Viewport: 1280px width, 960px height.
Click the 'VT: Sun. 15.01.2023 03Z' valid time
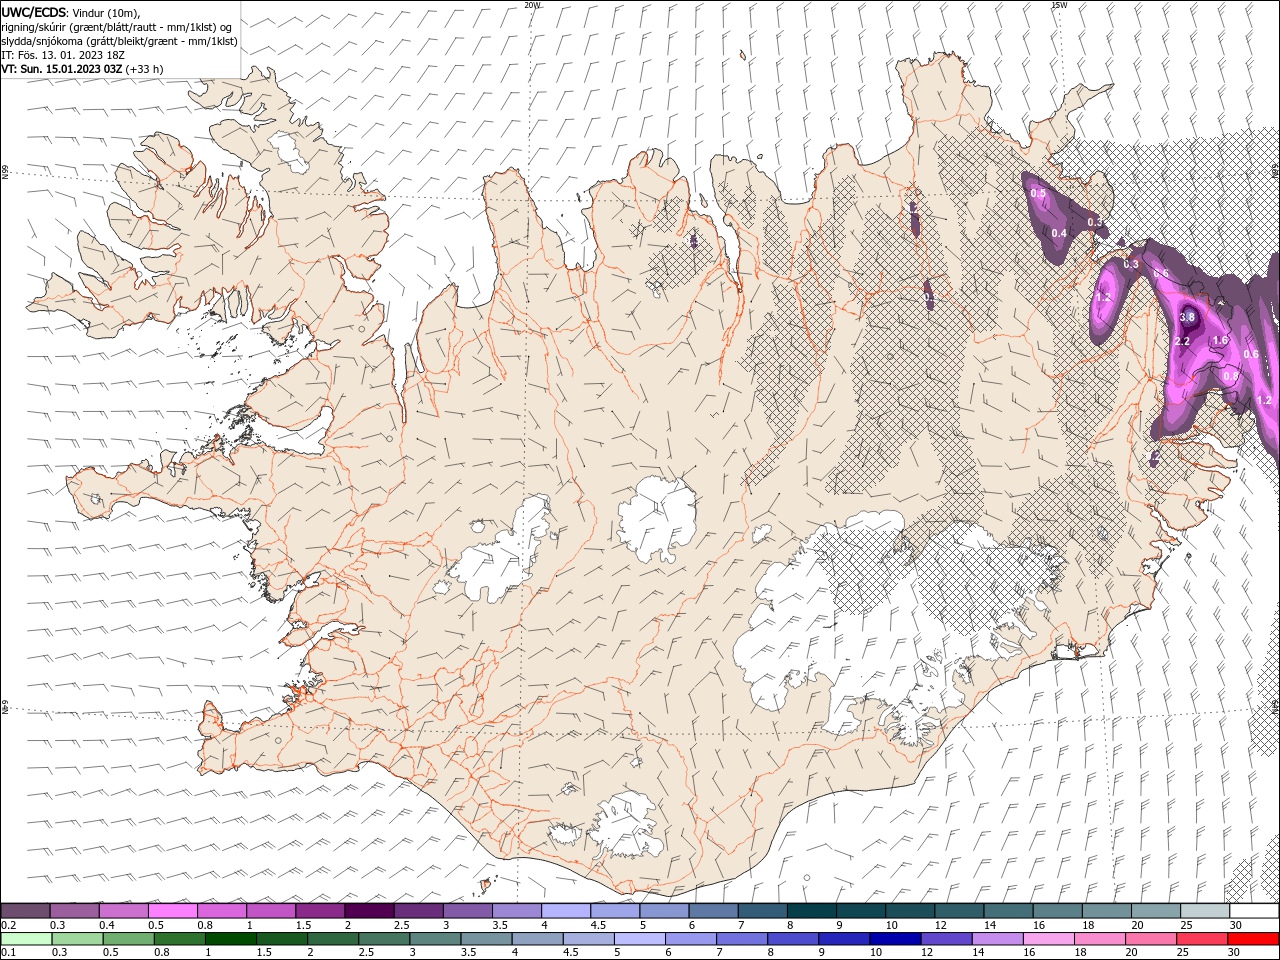point(62,69)
